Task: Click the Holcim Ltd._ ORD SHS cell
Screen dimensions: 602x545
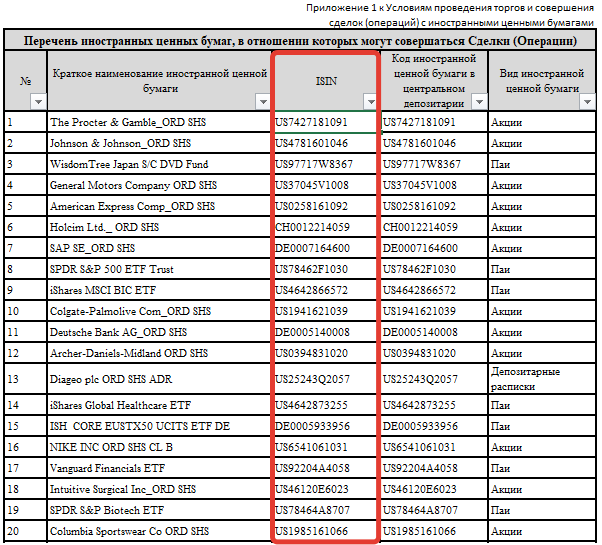Action: click(158, 227)
